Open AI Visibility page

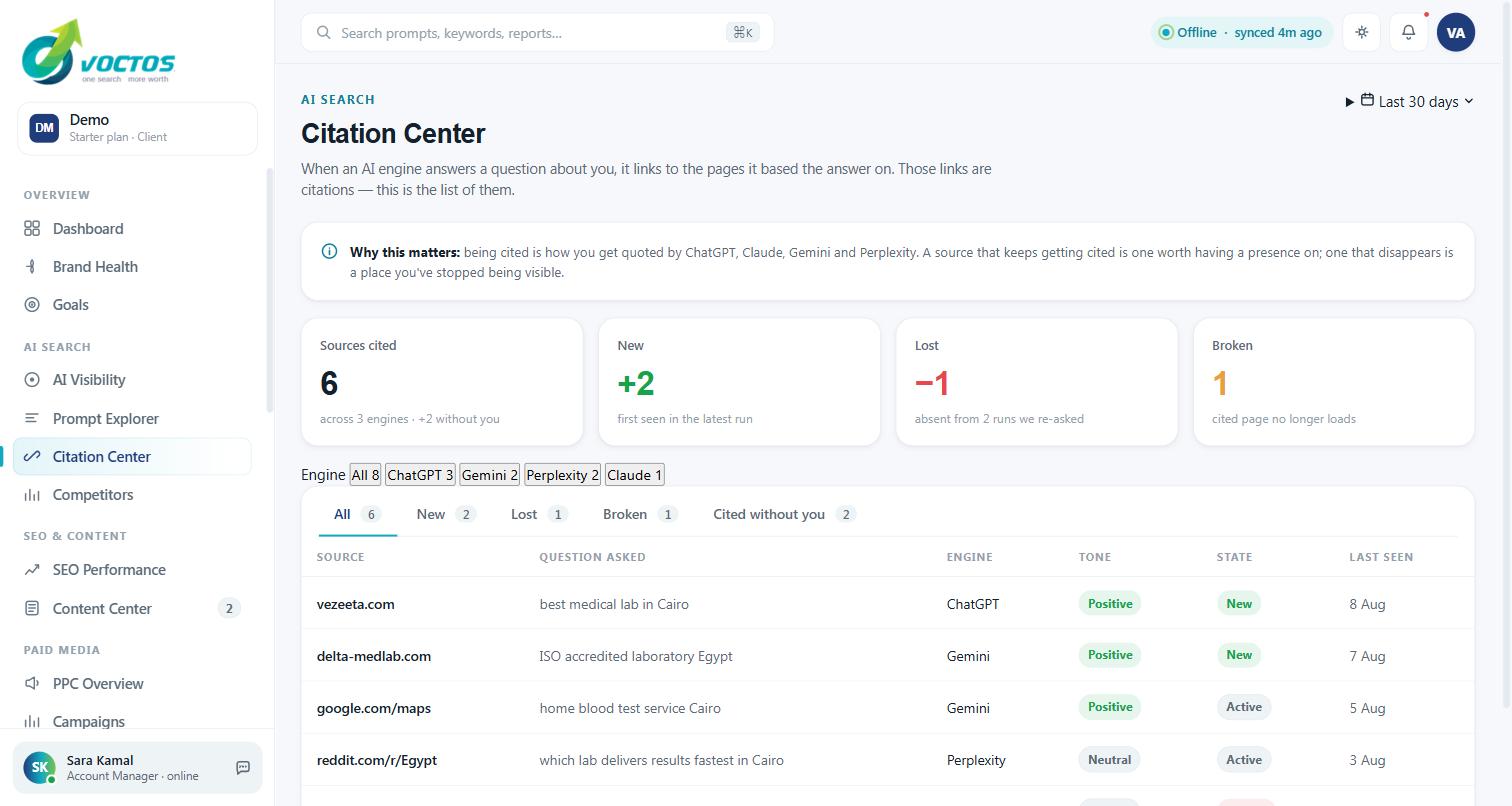click(x=132, y=380)
